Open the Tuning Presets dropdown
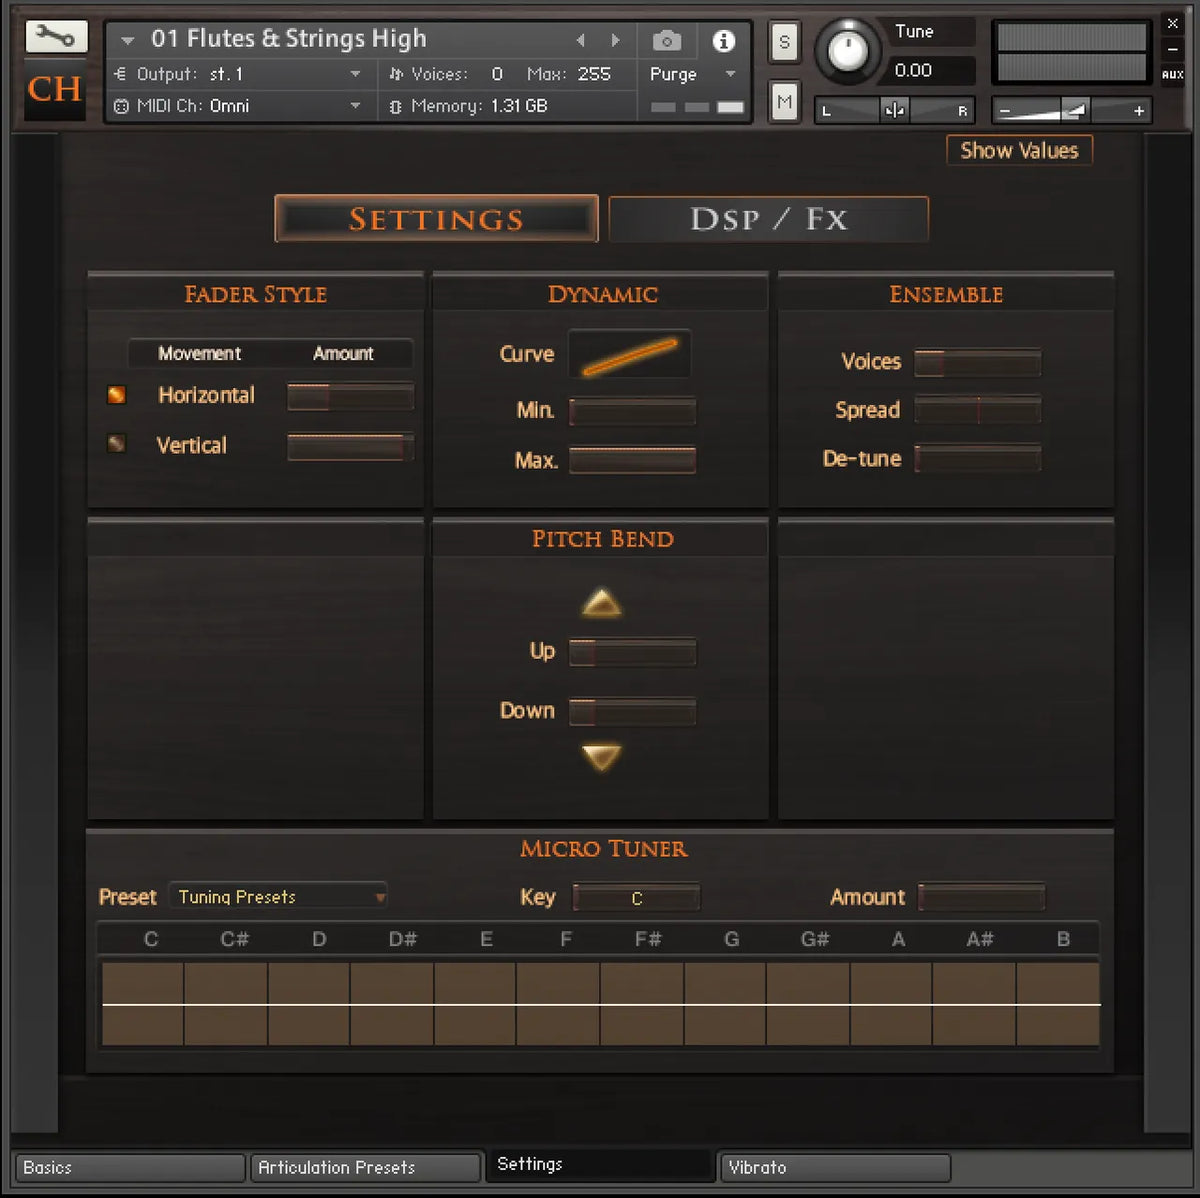Screen dimensions: 1200x1198 point(278,897)
